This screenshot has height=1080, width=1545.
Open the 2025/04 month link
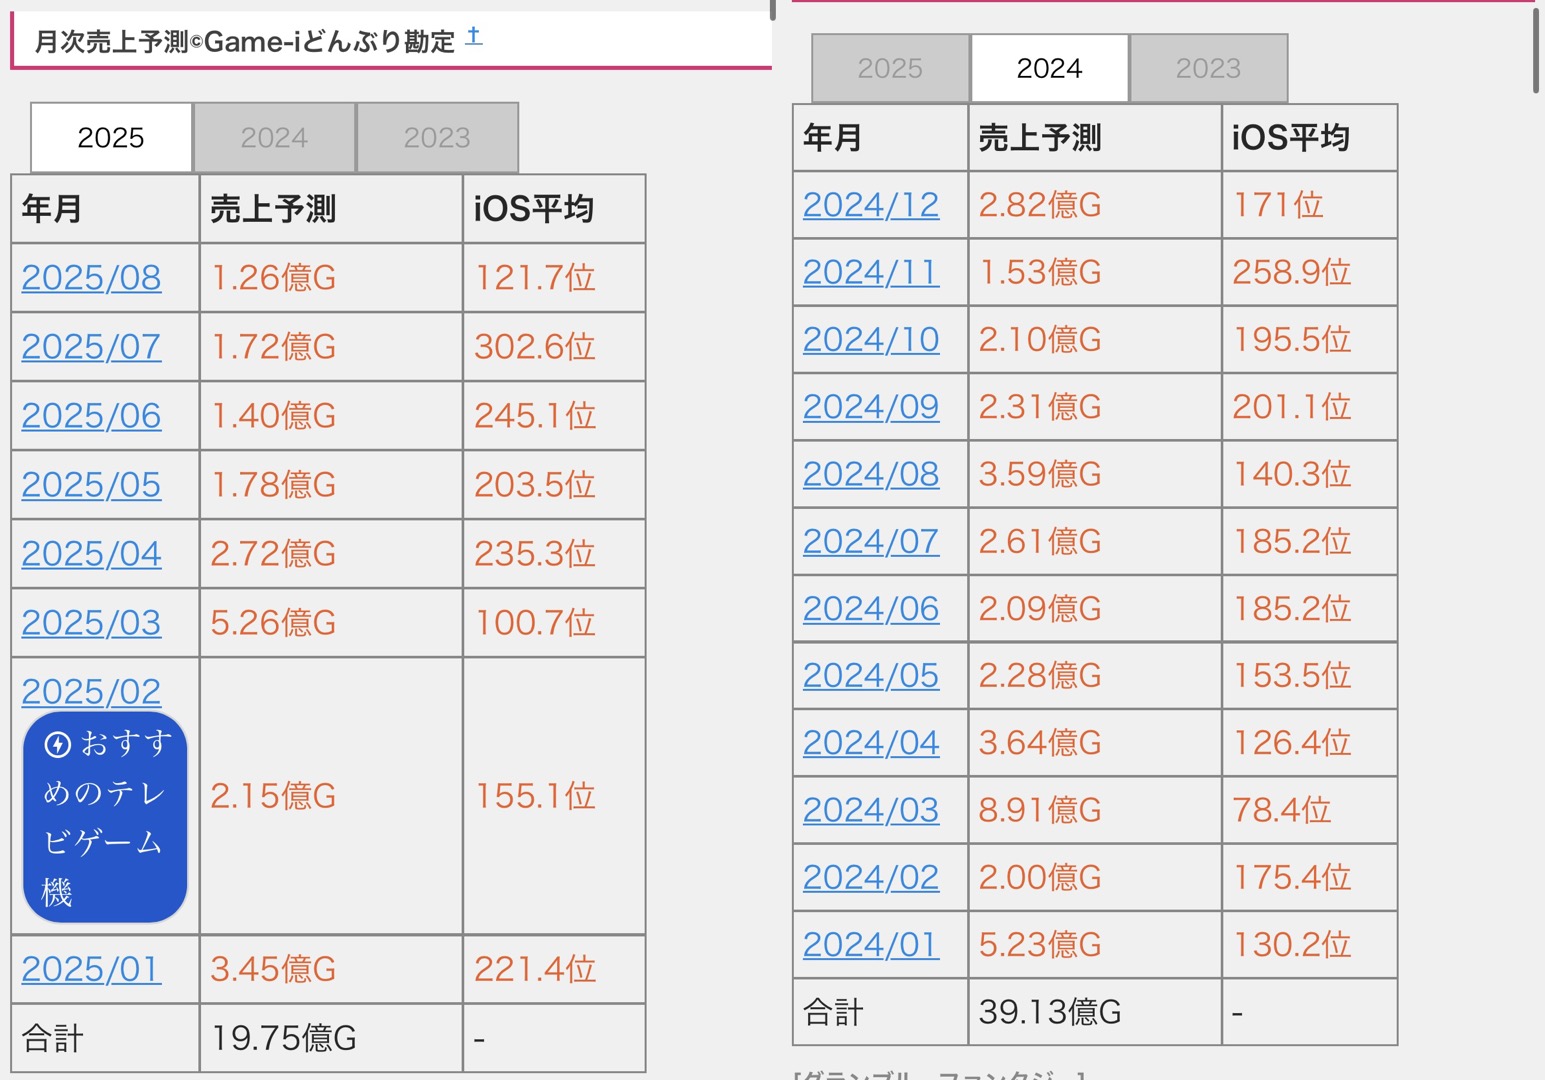point(91,554)
